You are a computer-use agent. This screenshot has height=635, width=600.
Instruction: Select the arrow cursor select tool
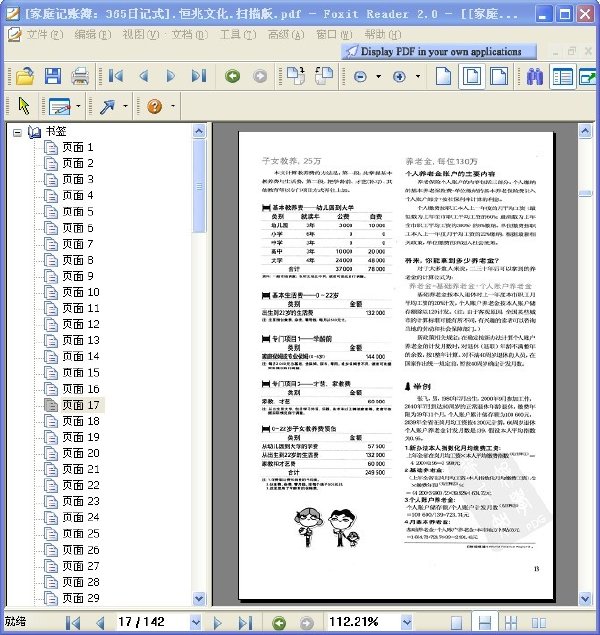(x=24, y=106)
